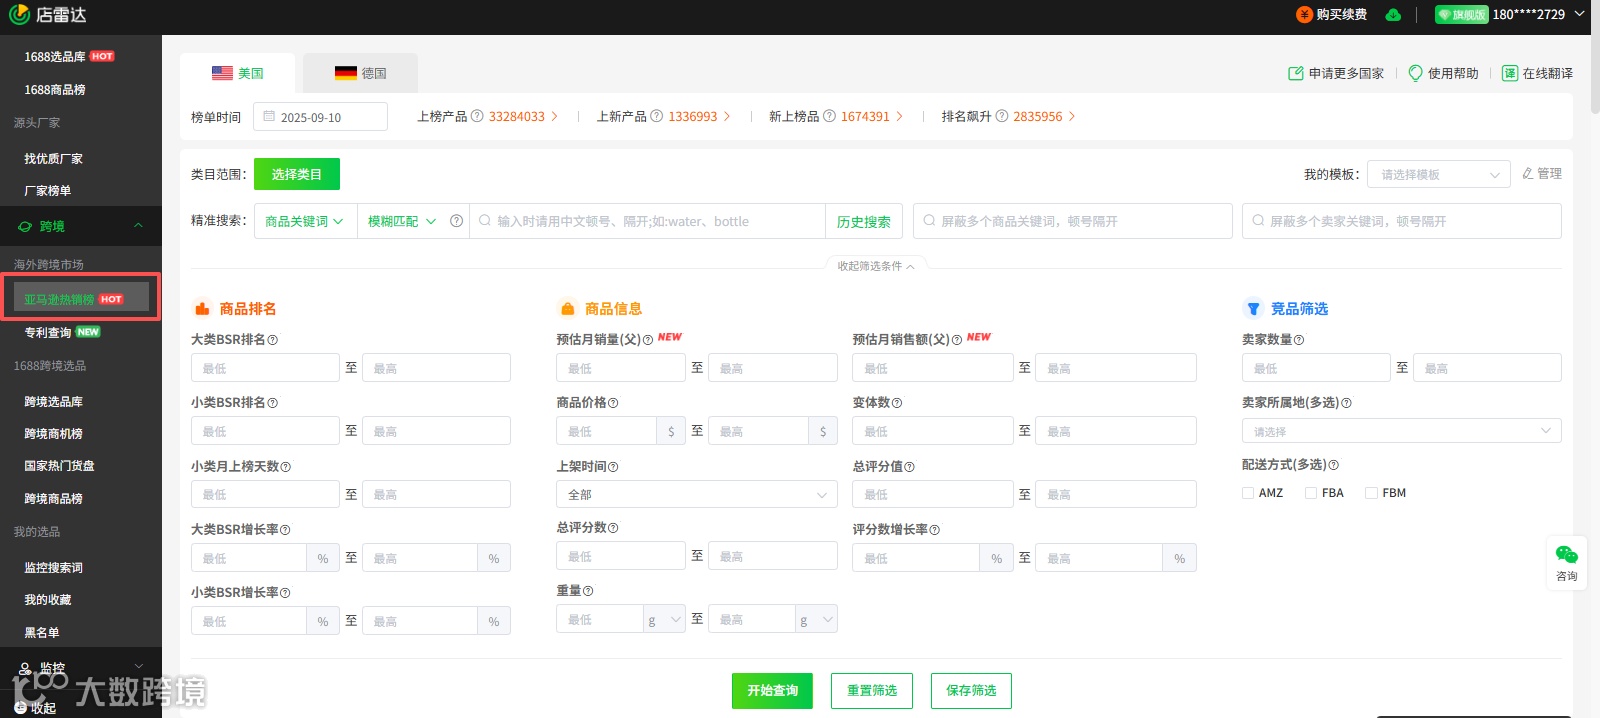Click the 在线翻译 translate icon
1600x718 pixels.
pyautogui.click(x=1510, y=73)
